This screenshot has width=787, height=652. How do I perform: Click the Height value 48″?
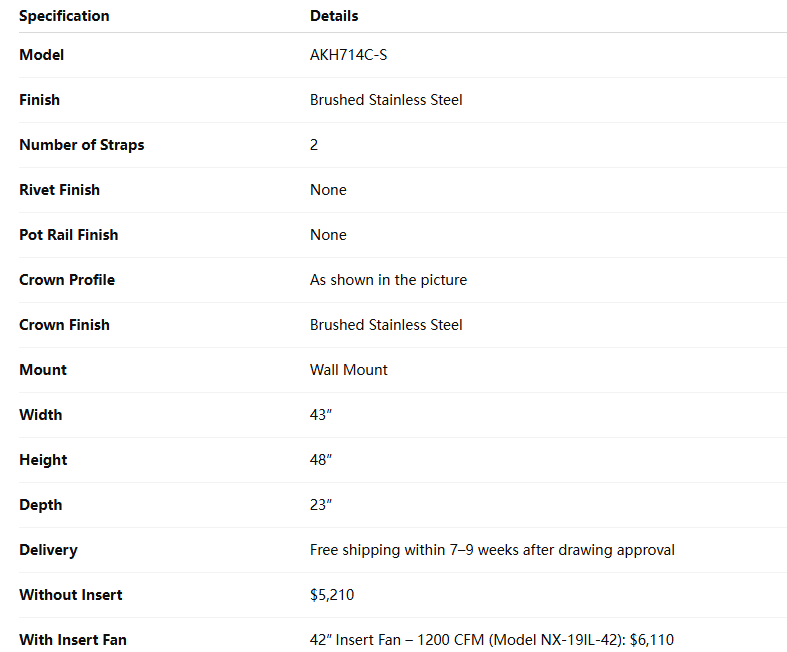(x=321, y=460)
